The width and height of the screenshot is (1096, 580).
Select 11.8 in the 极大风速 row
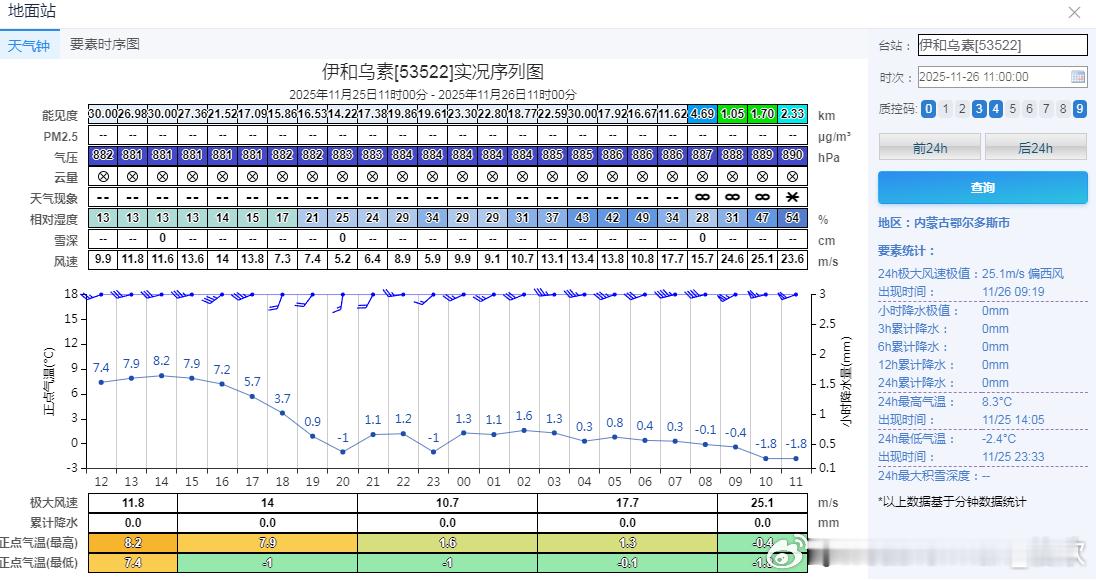[133, 503]
